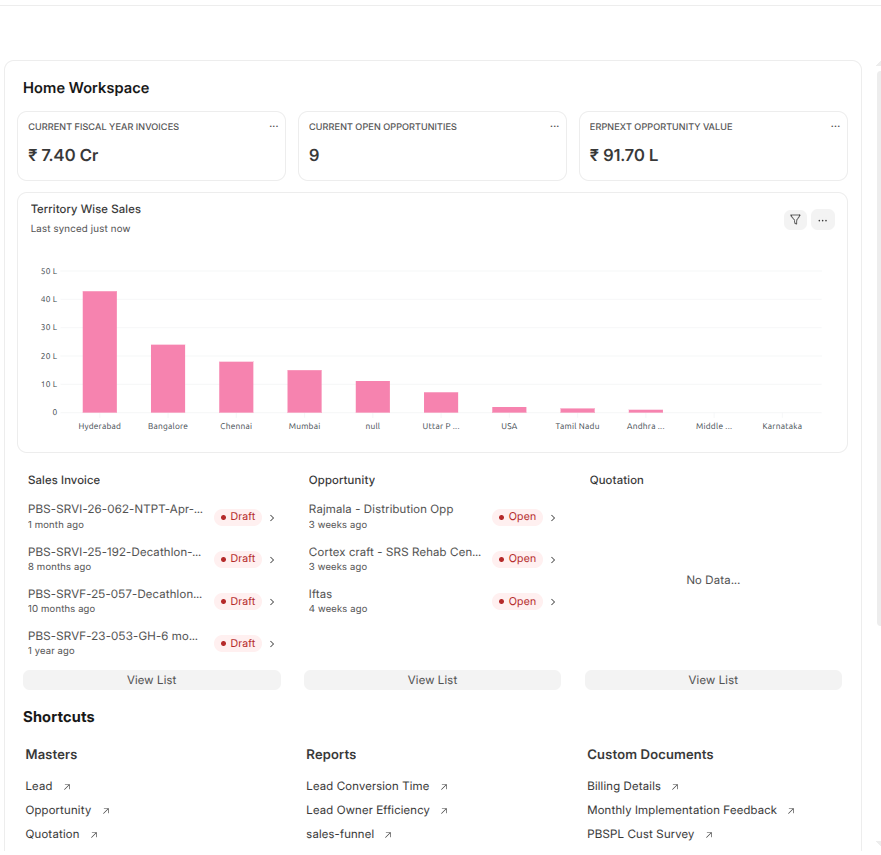Viewport: 881px width, 855px height.
Task: Expand Rajmala - Distribution Opp chevron
Action: [553, 517]
